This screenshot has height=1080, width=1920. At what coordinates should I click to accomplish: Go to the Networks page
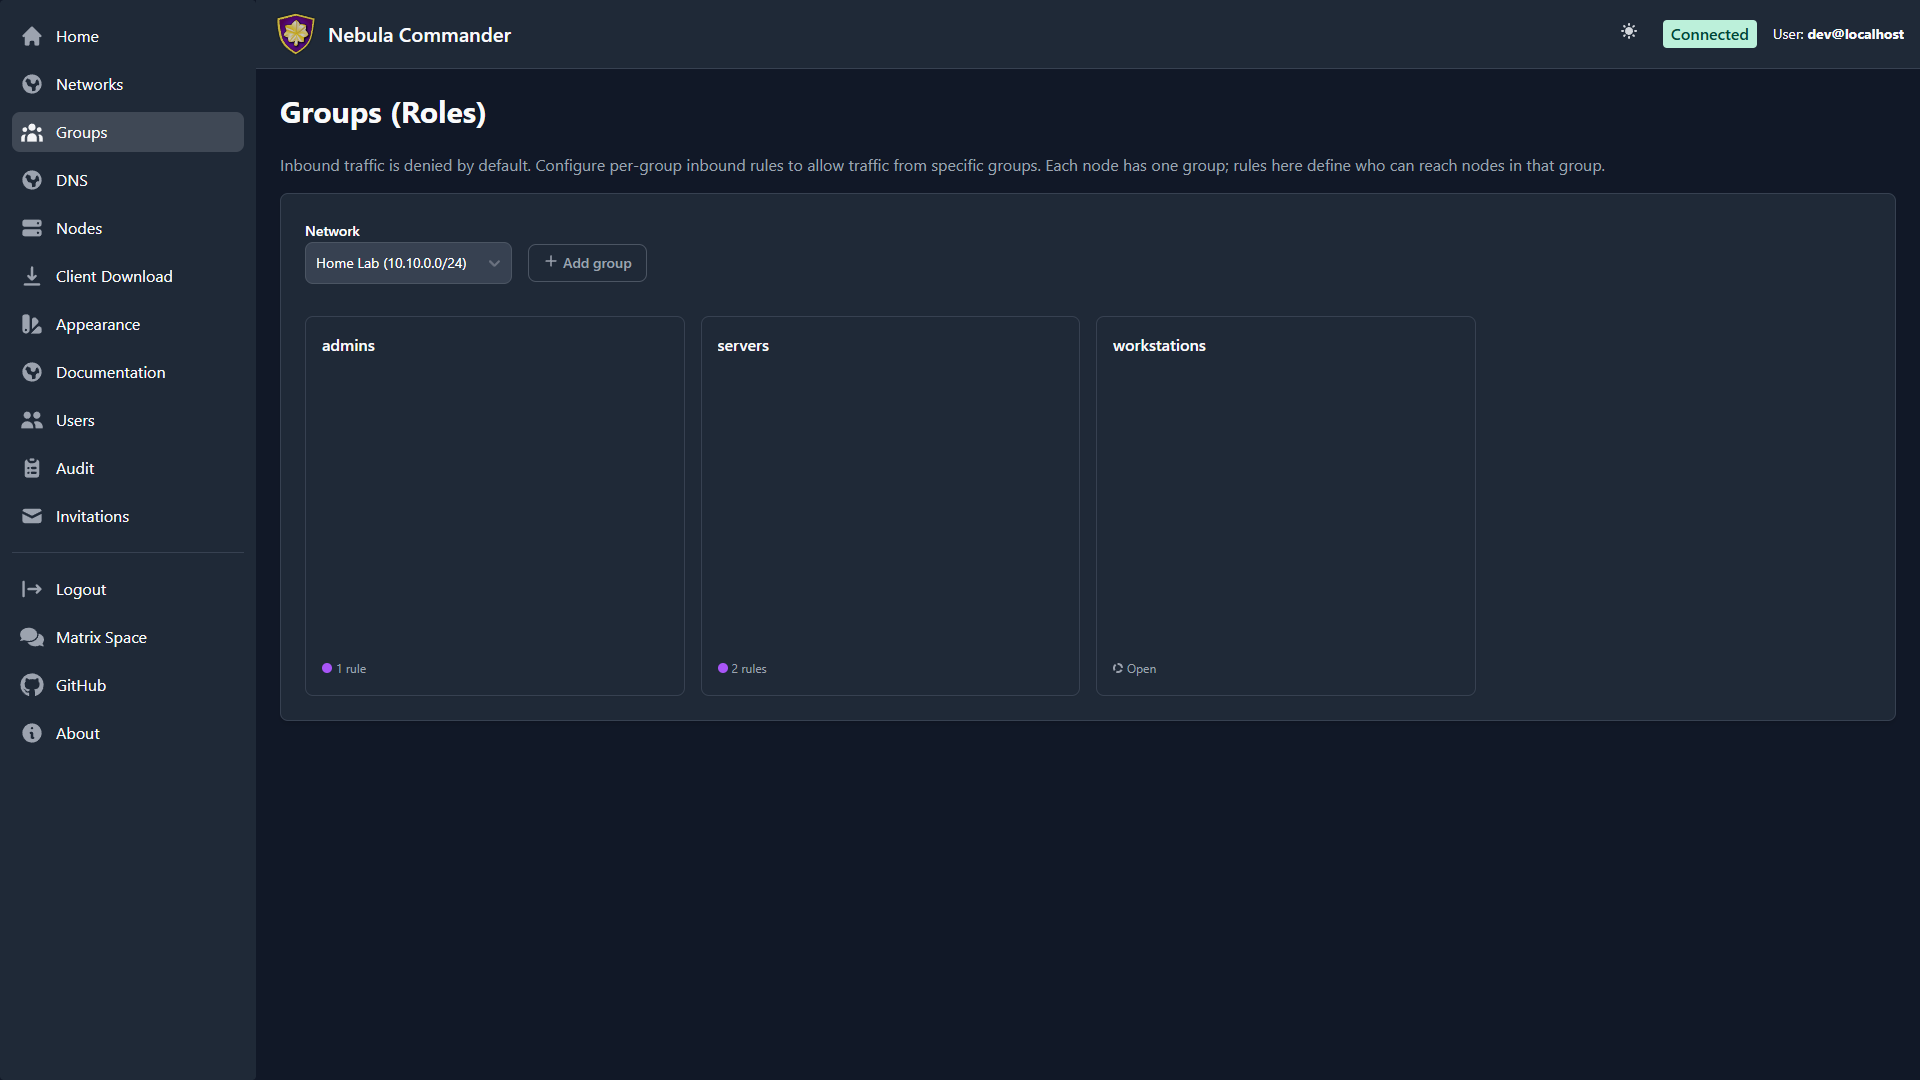pos(128,84)
